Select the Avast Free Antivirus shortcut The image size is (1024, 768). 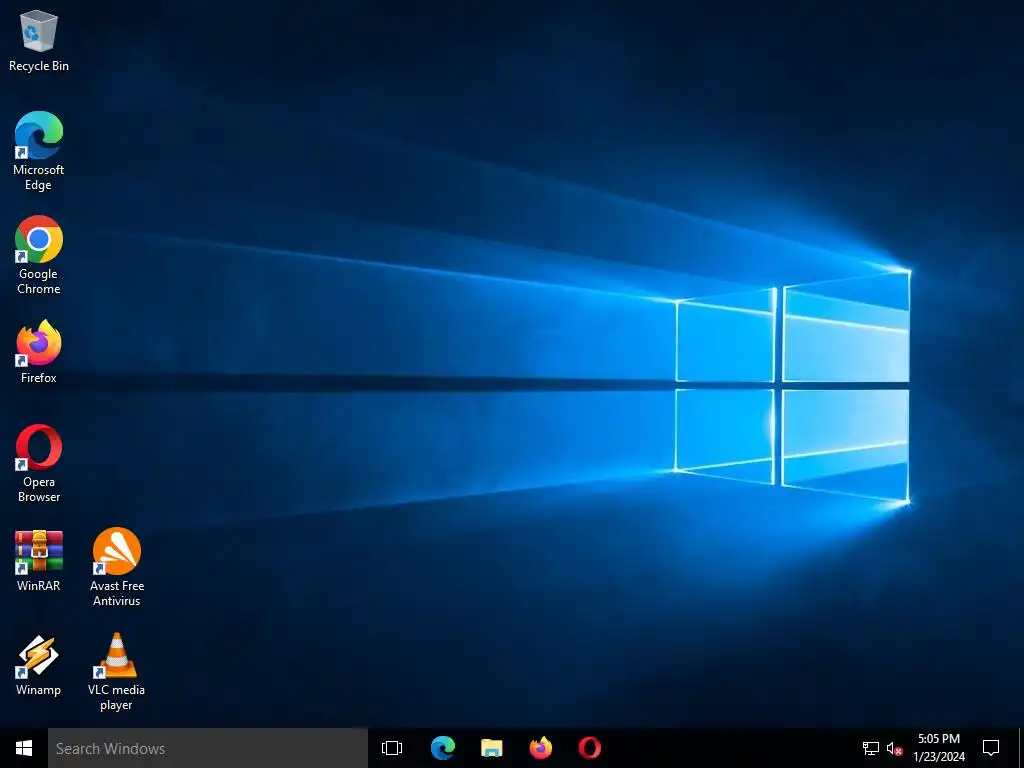117,567
